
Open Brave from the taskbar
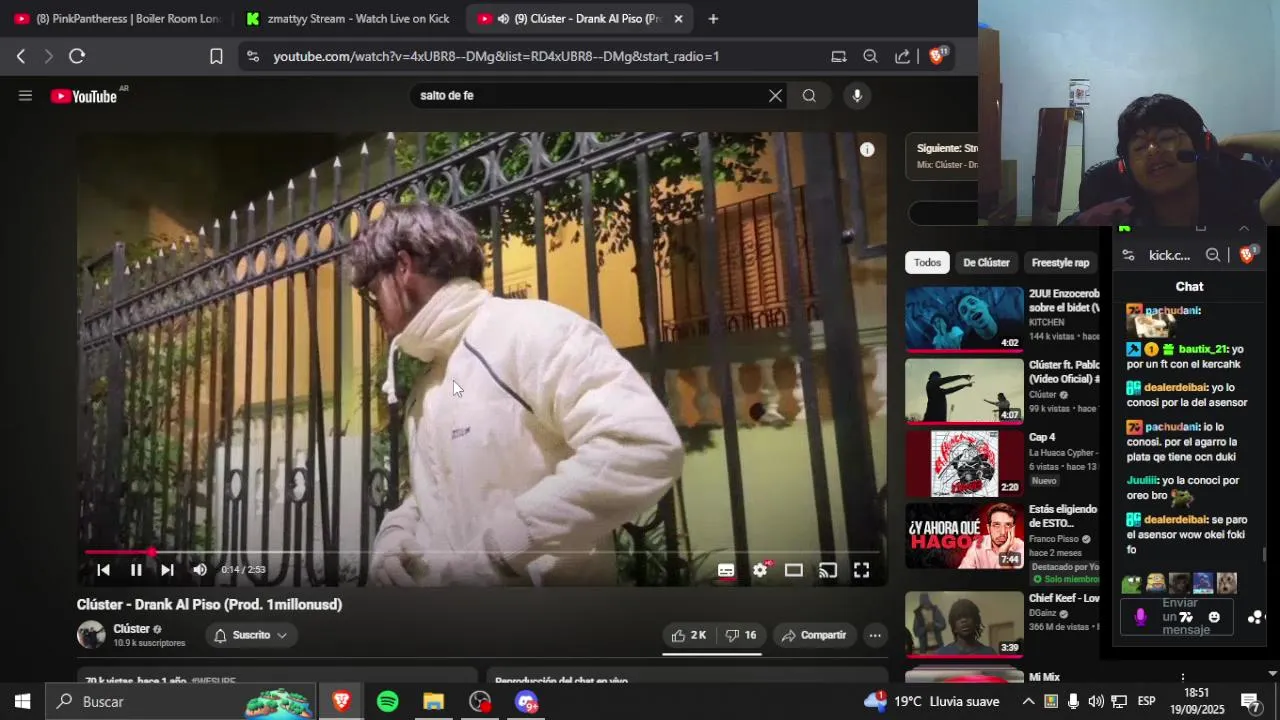(x=341, y=702)
